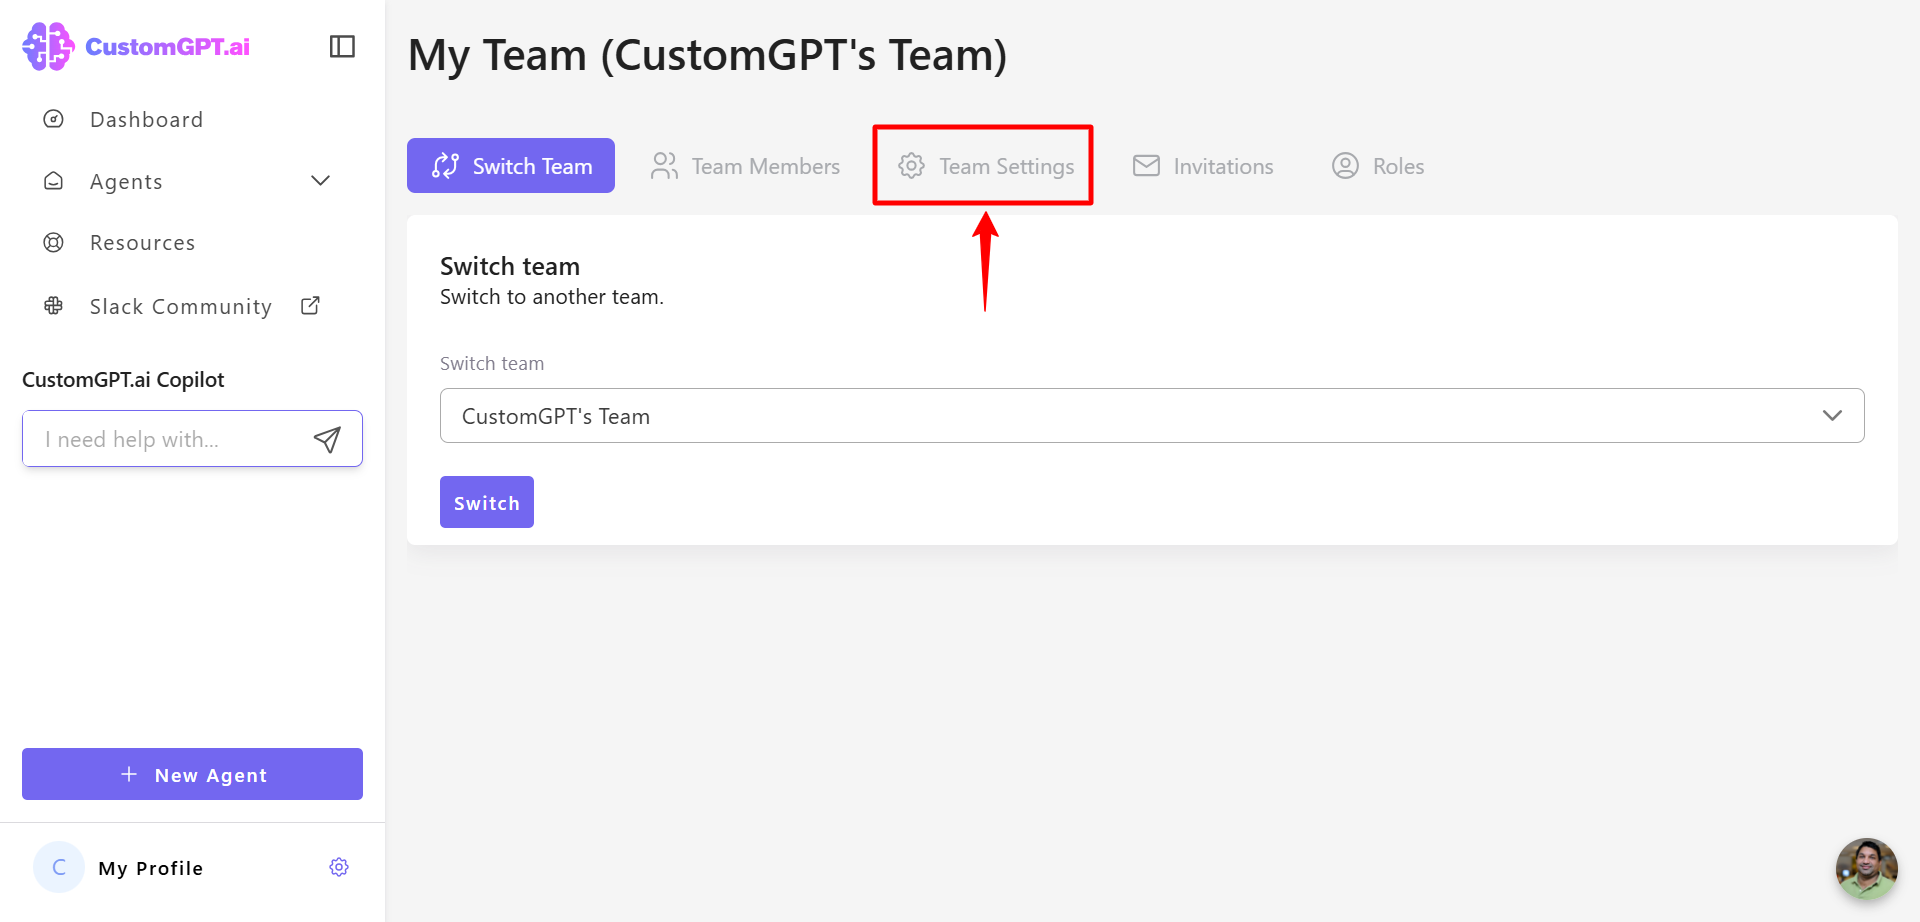1920x922 pixels.
Task: Click the Resources lifebuoy icon
Action: point(54,243)
